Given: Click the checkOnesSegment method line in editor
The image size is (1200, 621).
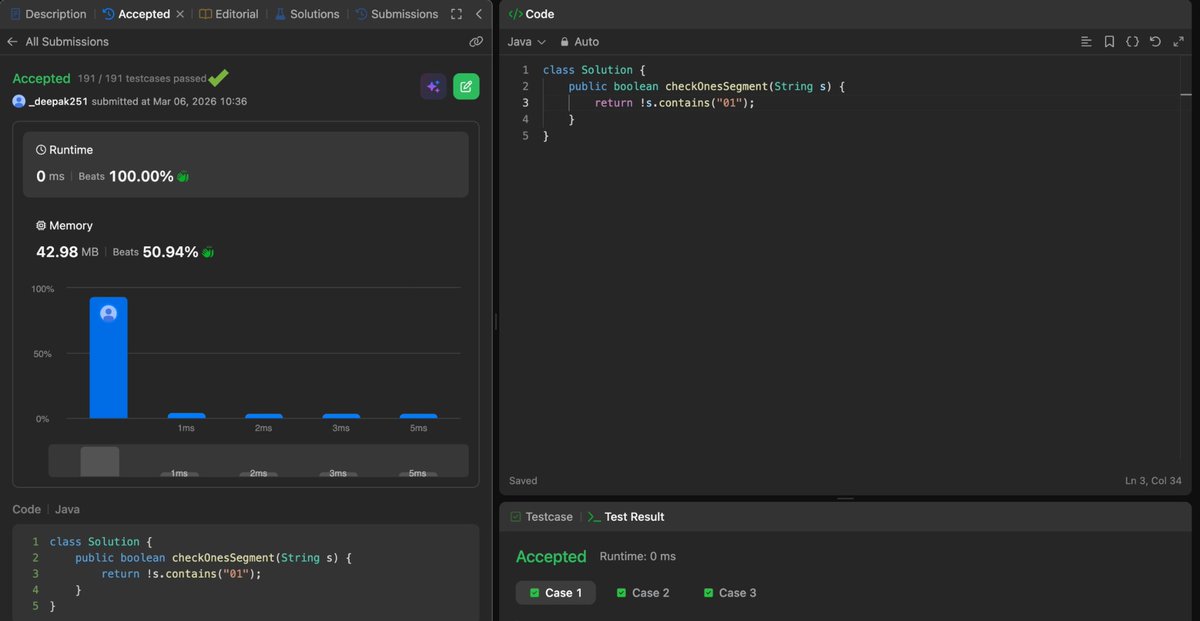Looking at the screenshot, I should 707,87.
